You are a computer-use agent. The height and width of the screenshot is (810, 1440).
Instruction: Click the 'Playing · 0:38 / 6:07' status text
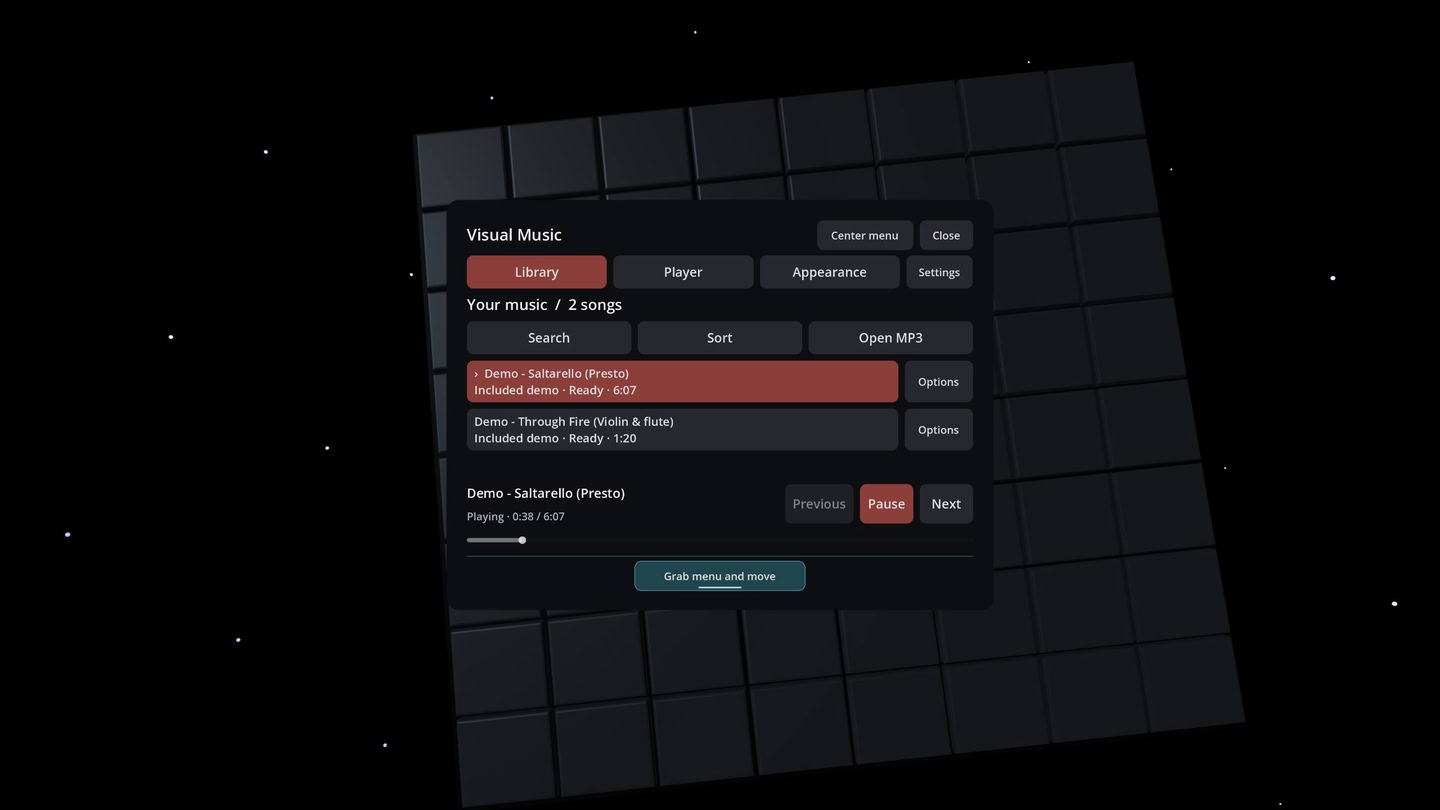tap(516, 517)
